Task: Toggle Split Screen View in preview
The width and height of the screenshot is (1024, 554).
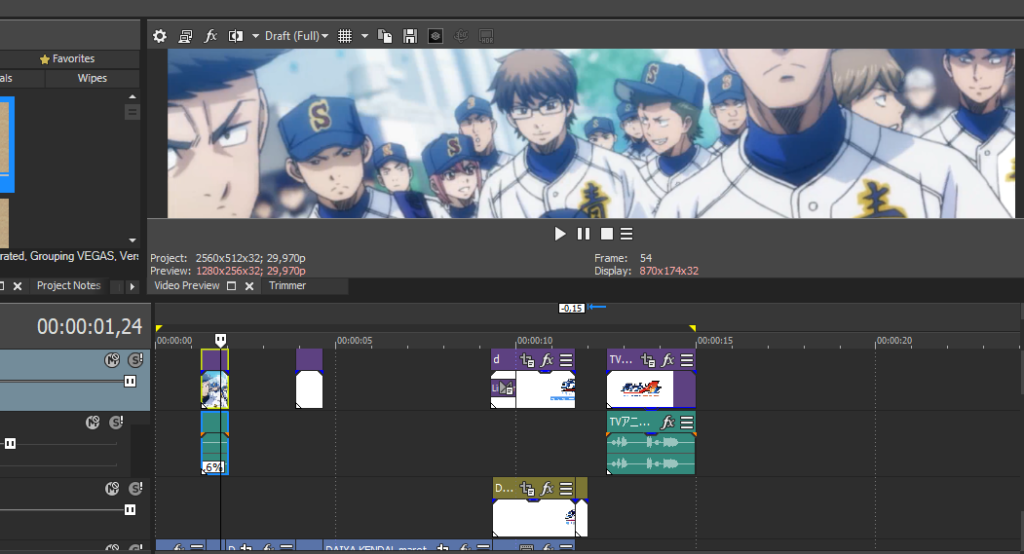Action: [235, 36]
